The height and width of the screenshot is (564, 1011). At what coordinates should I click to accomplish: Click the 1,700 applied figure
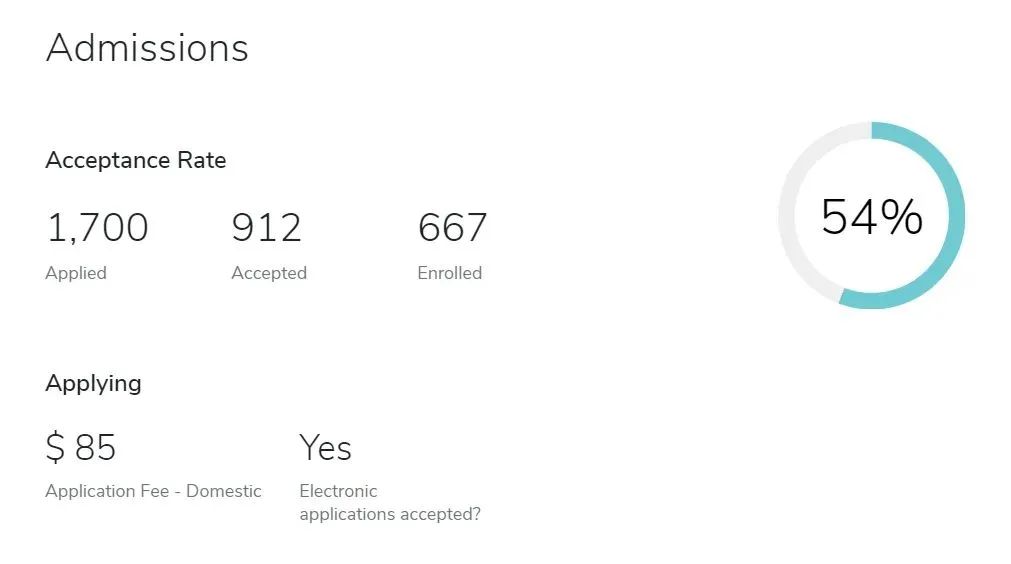point(97,228)
